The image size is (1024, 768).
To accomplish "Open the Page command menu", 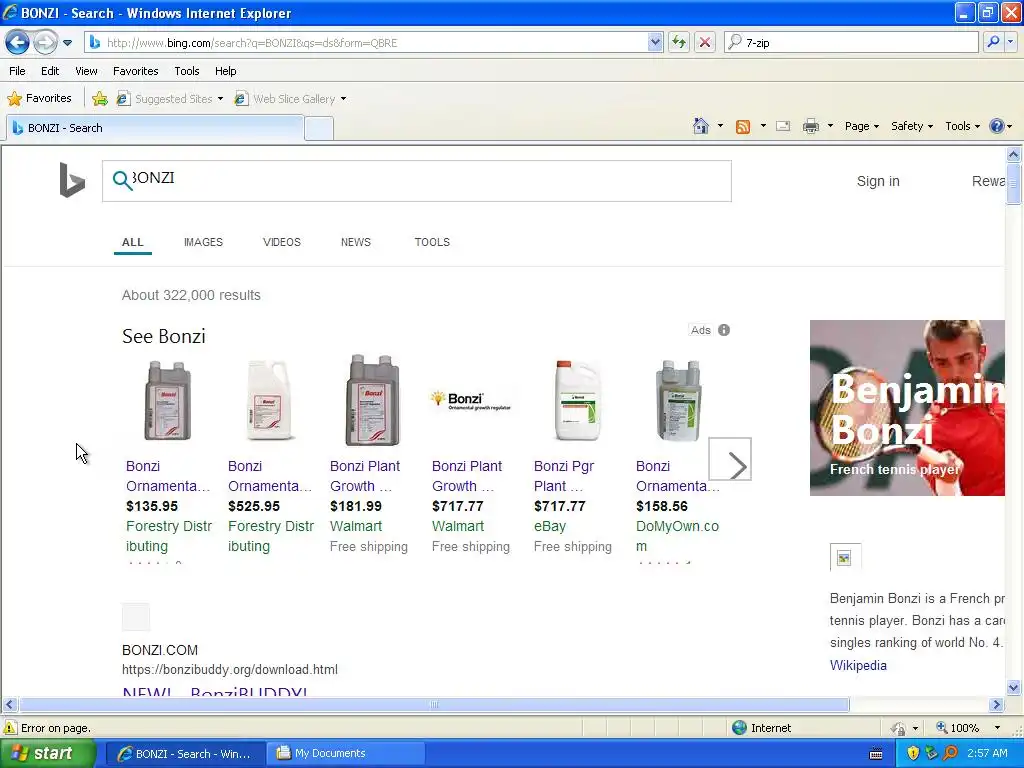I will tap(861, 126).
